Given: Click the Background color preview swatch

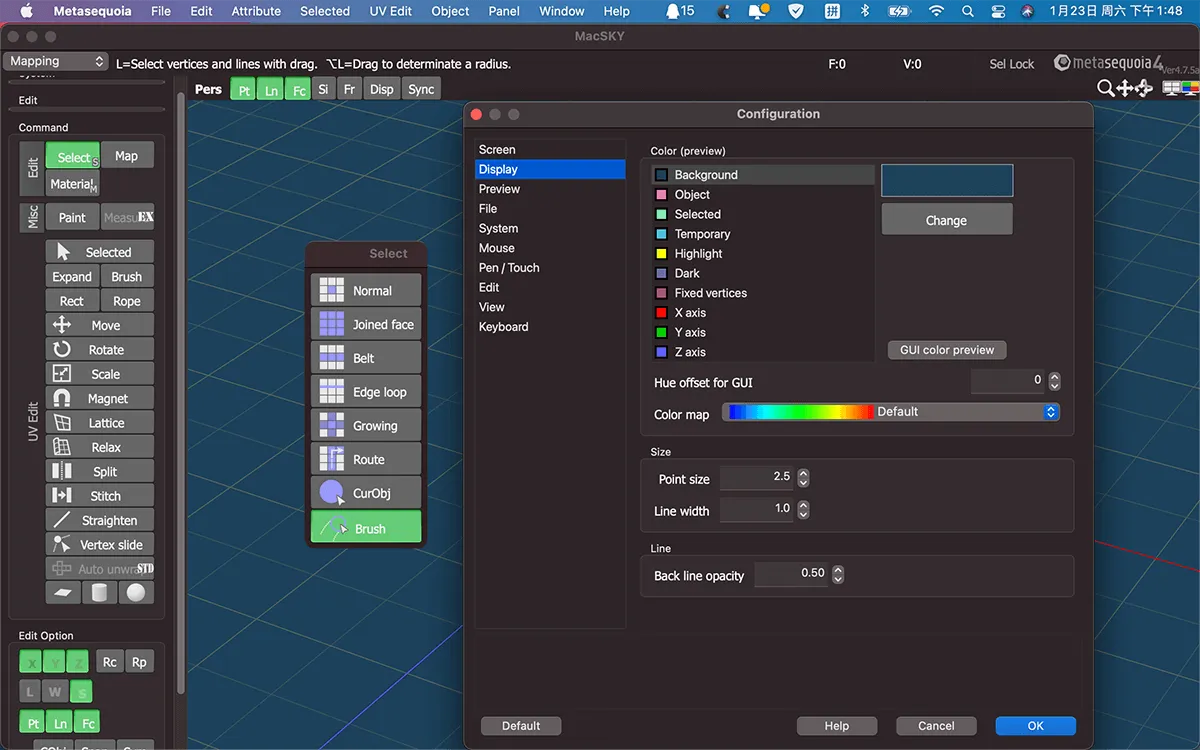Looking at the screenshot, I should tap(946, 181).
